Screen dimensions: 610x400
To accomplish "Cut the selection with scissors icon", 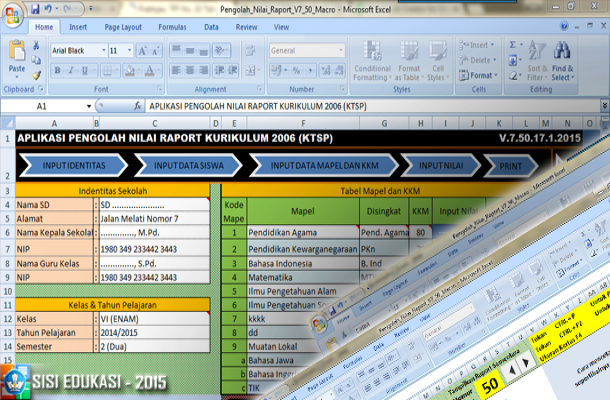I will [36, 46].
